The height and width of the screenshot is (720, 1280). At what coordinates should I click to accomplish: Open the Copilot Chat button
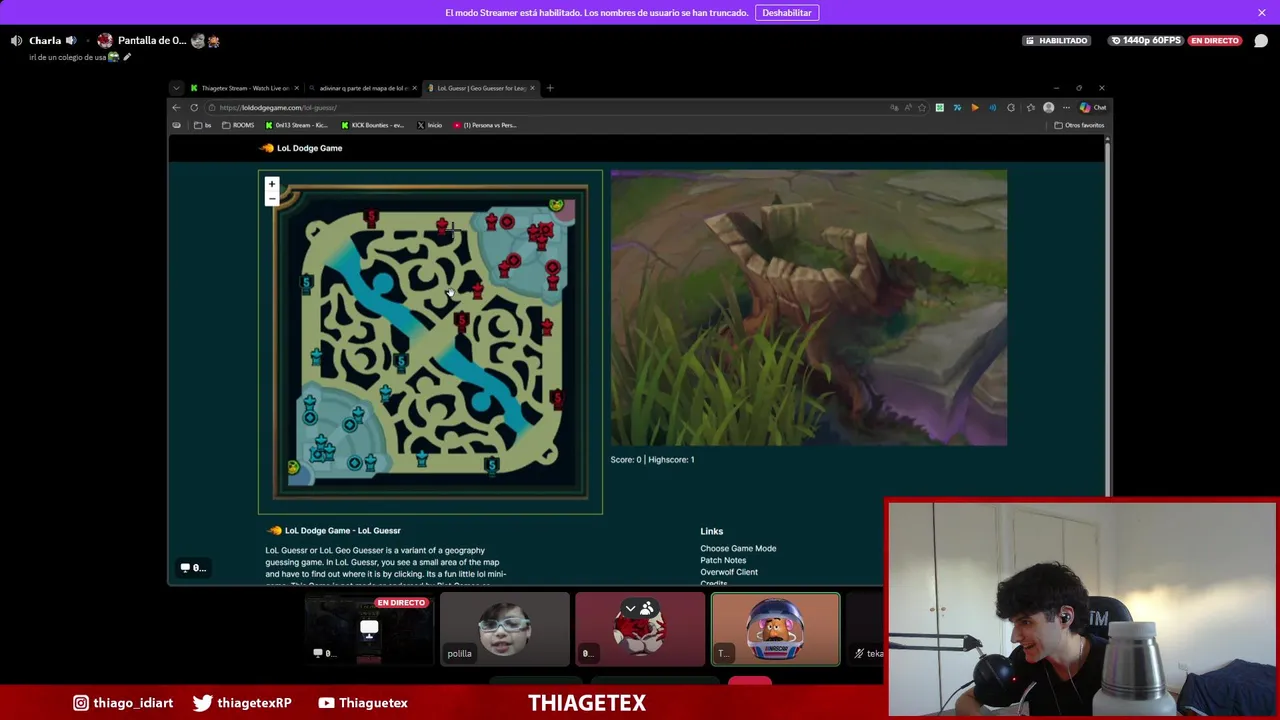1093,107
